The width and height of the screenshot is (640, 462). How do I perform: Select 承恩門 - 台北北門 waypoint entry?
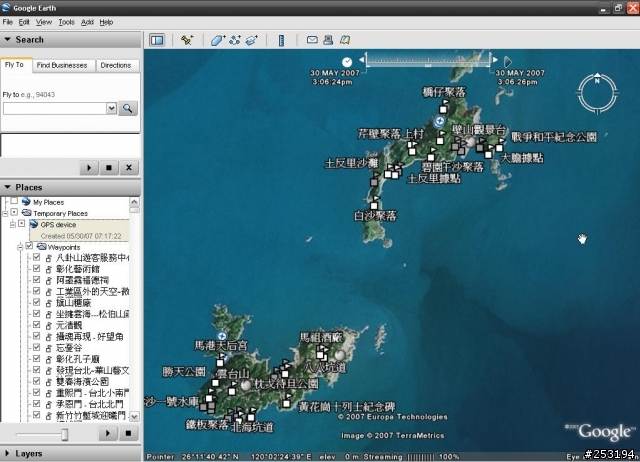pyautogui.click(x=89, y=404)
